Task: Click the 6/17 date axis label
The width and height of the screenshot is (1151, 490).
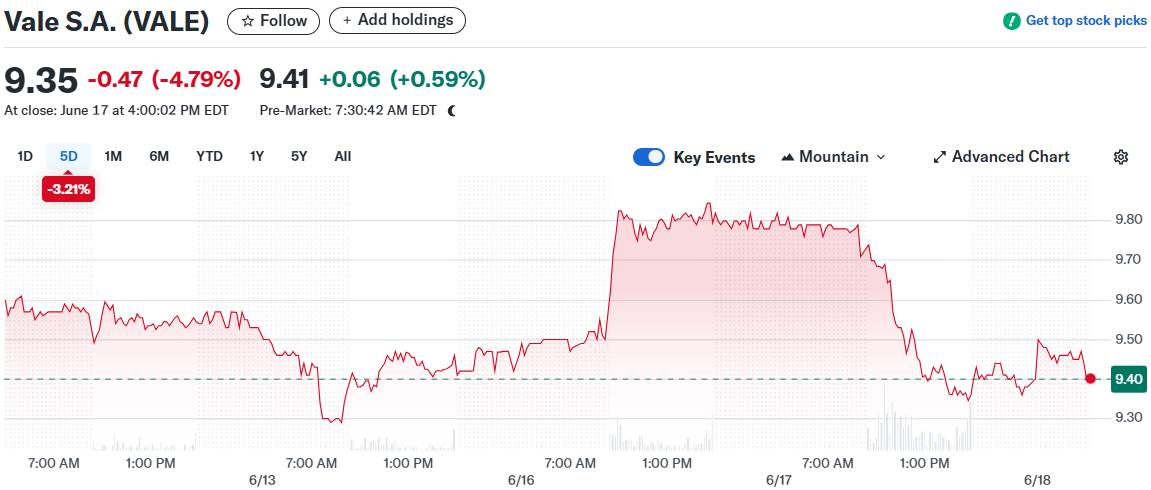Action: pos(779,480)
